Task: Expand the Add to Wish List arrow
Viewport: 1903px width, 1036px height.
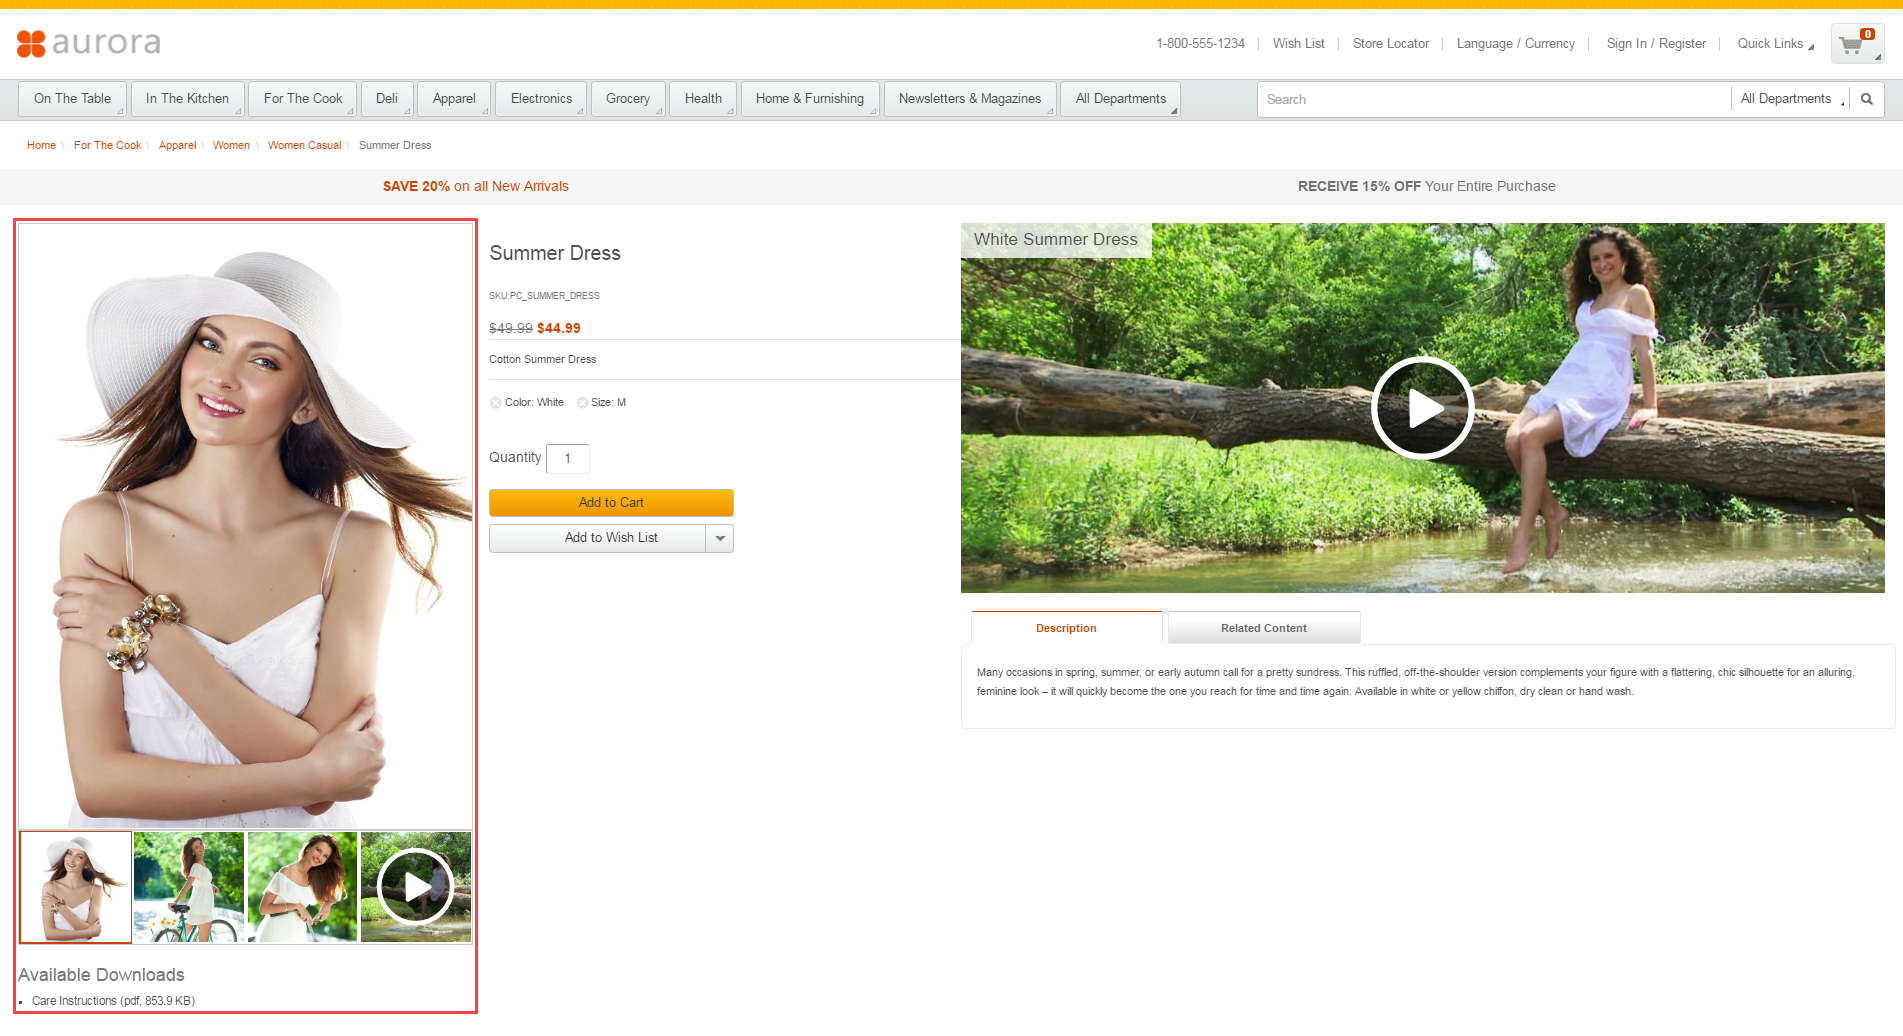Action: [719, 538]
